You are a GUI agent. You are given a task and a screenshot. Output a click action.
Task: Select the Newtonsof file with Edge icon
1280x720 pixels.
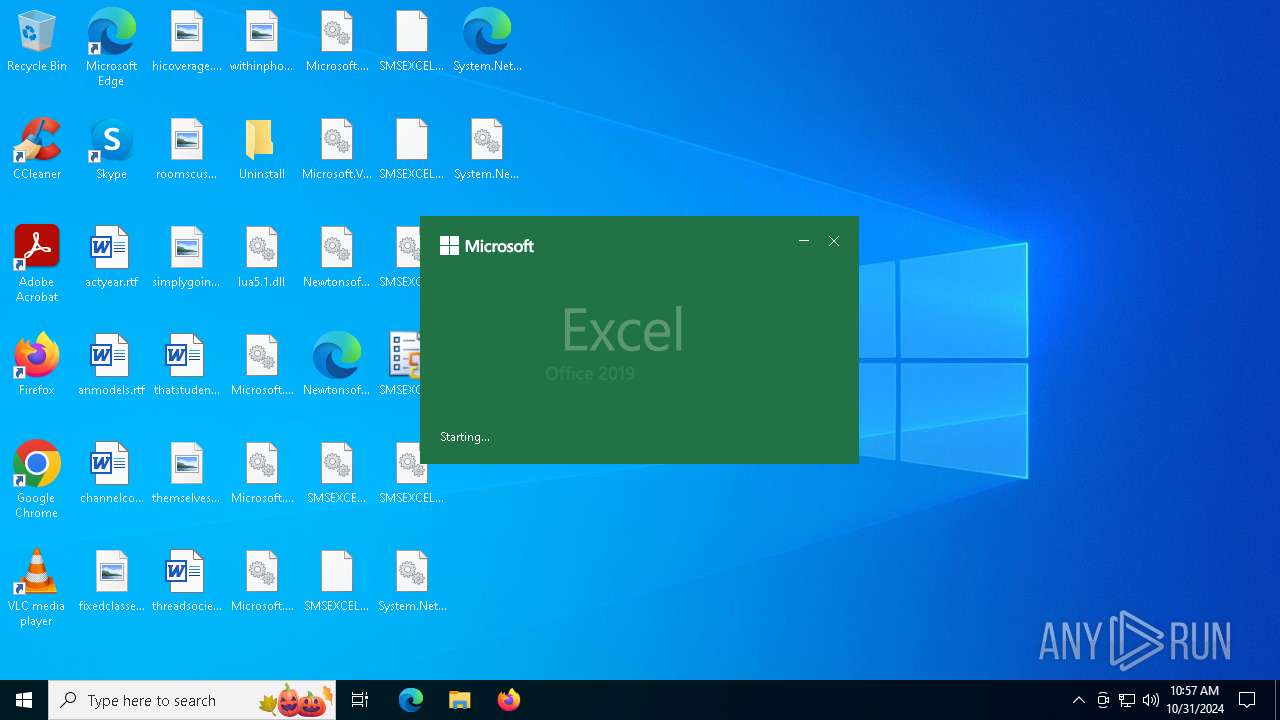[337, 366]
